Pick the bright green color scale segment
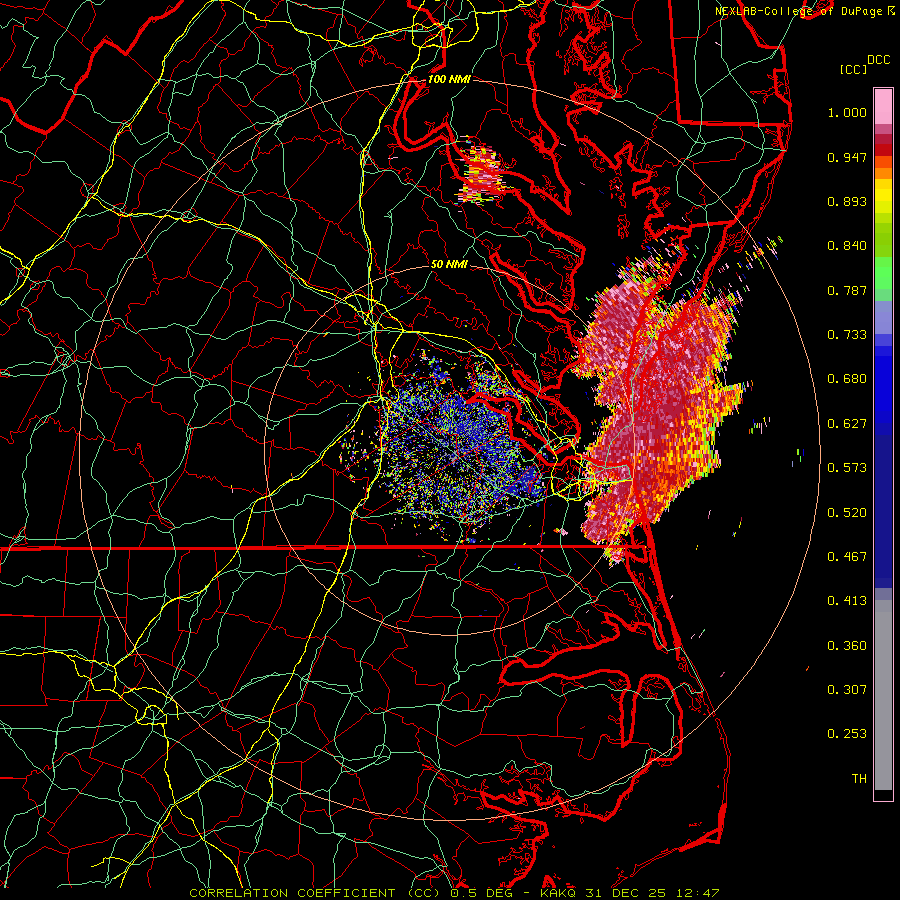This screenshot has height=900, width=900. coord(883,272)
